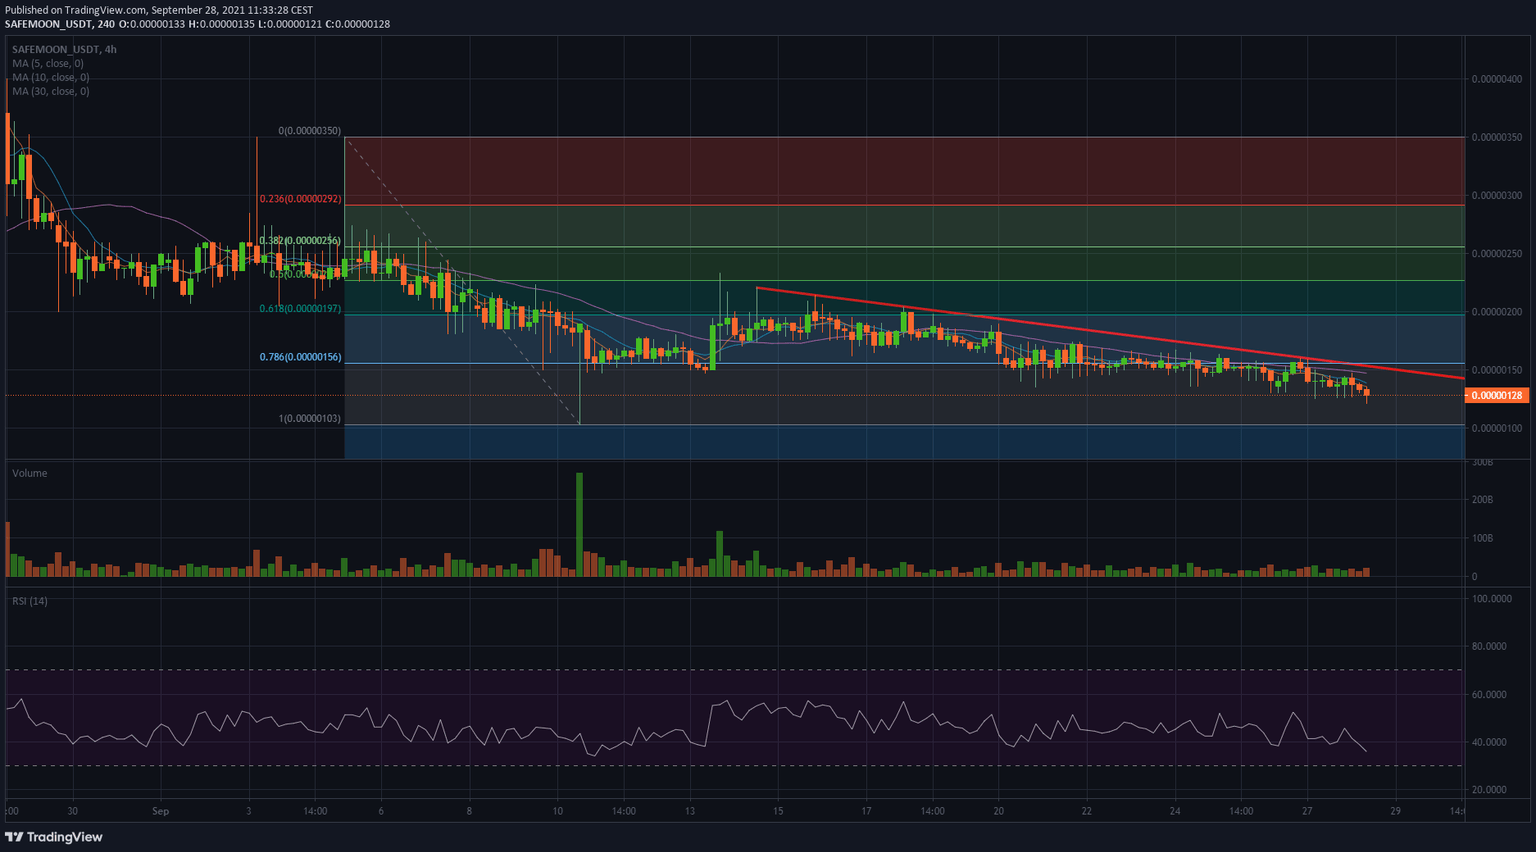Toggle the RSI overbought dashed line

click(700, 668)
